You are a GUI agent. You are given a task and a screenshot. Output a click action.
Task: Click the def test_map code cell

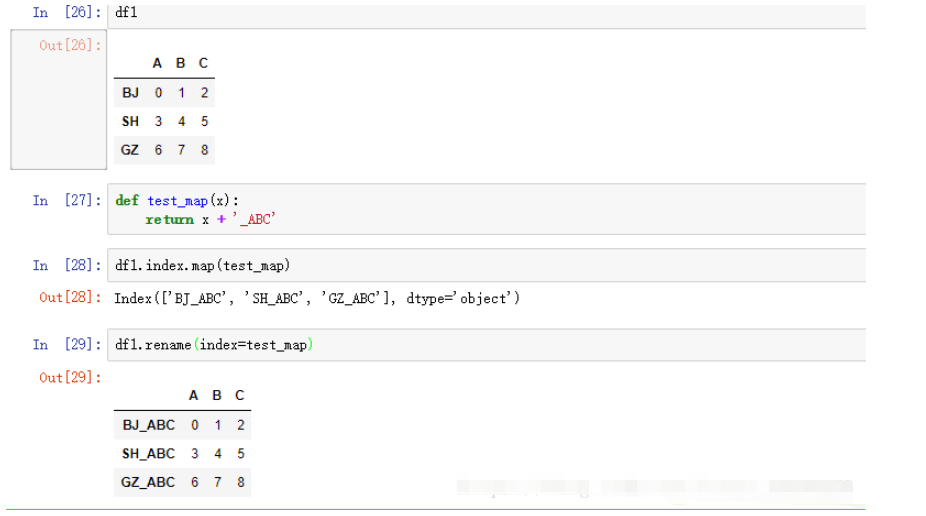click(x=487, y=209)
